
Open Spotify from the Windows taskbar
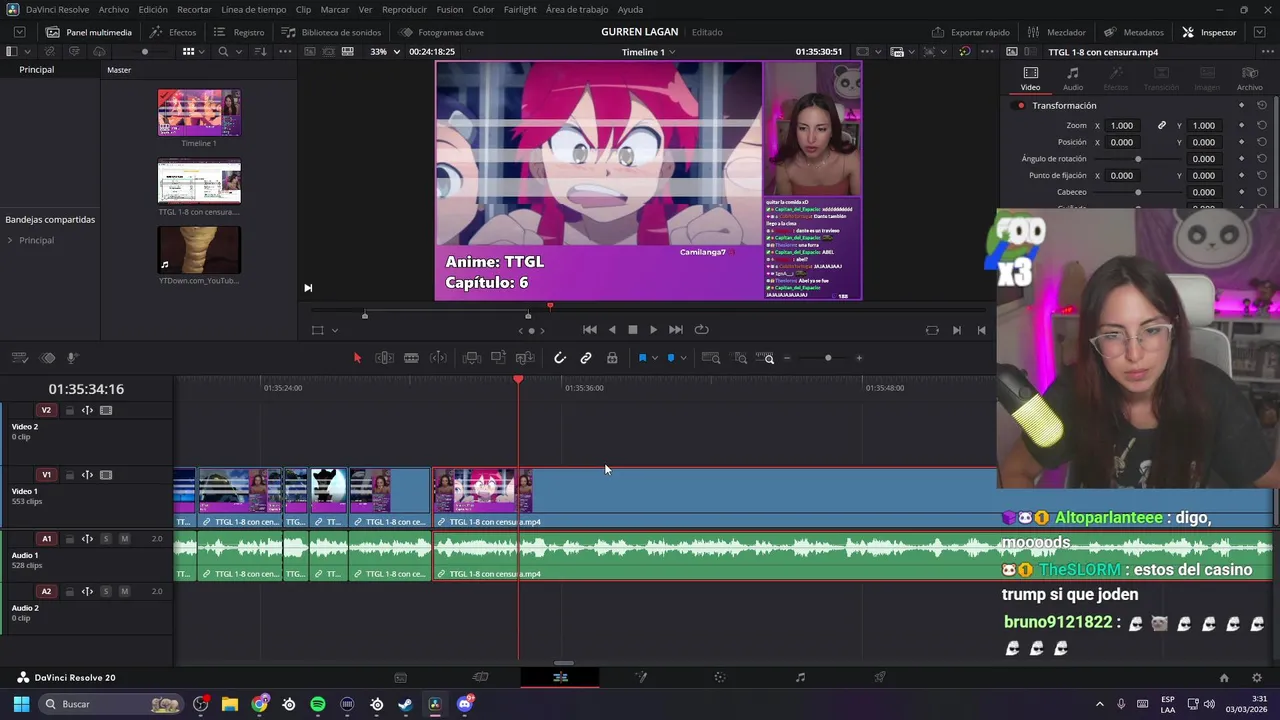(x=318, y=704)
